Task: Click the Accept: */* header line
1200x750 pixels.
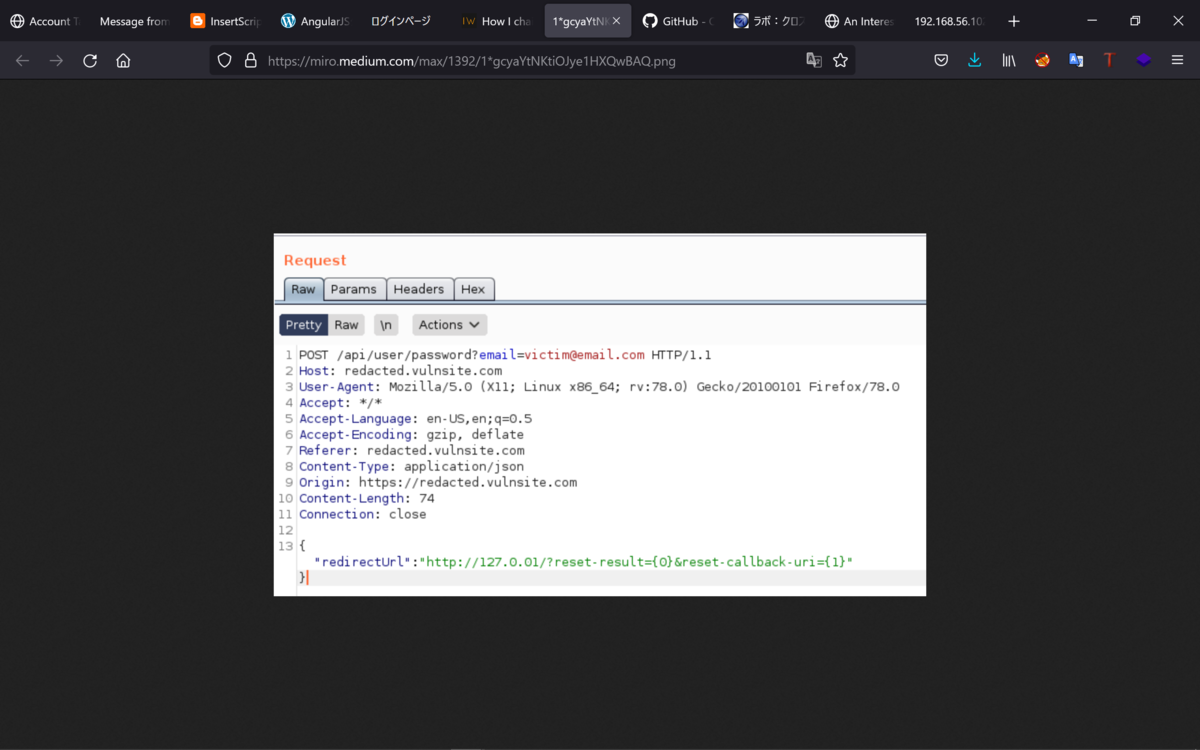Action: tap(340, 403)
